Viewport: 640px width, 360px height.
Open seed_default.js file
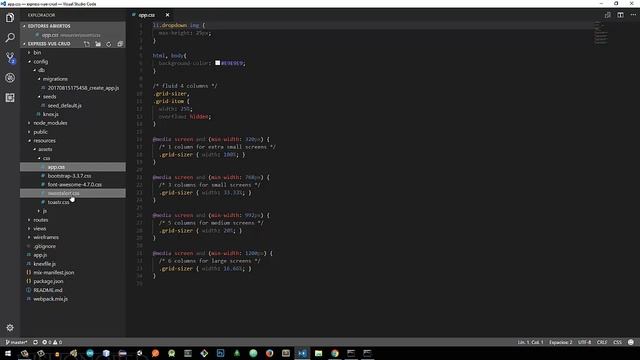[x=64, y=105]
